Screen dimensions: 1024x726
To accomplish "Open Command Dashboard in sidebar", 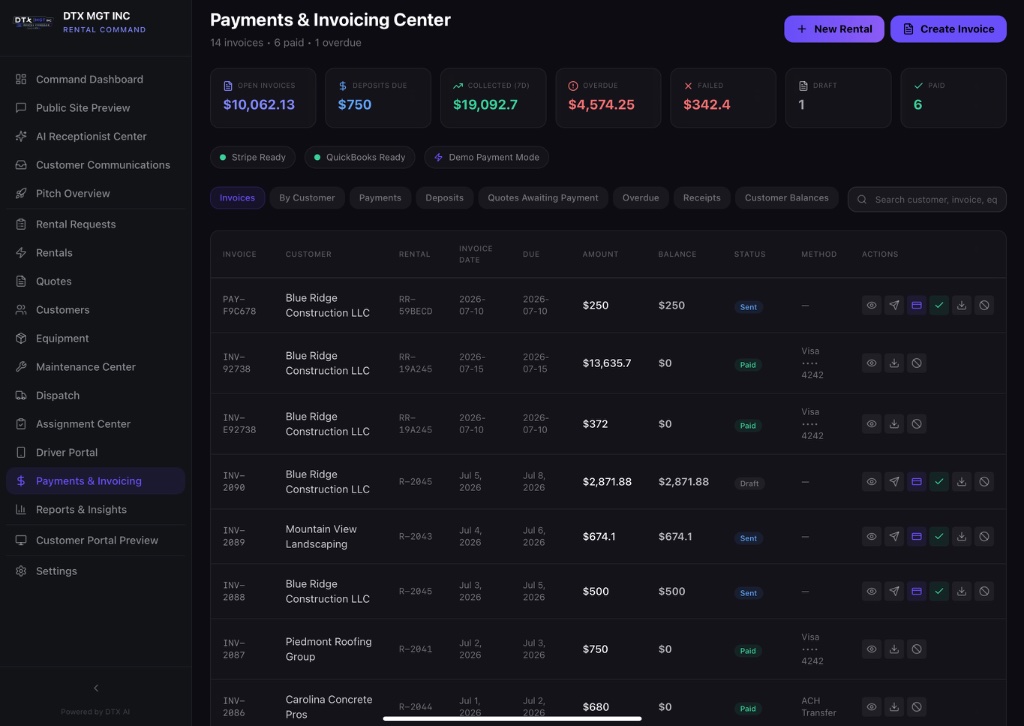I will click(x=95, y=79).
